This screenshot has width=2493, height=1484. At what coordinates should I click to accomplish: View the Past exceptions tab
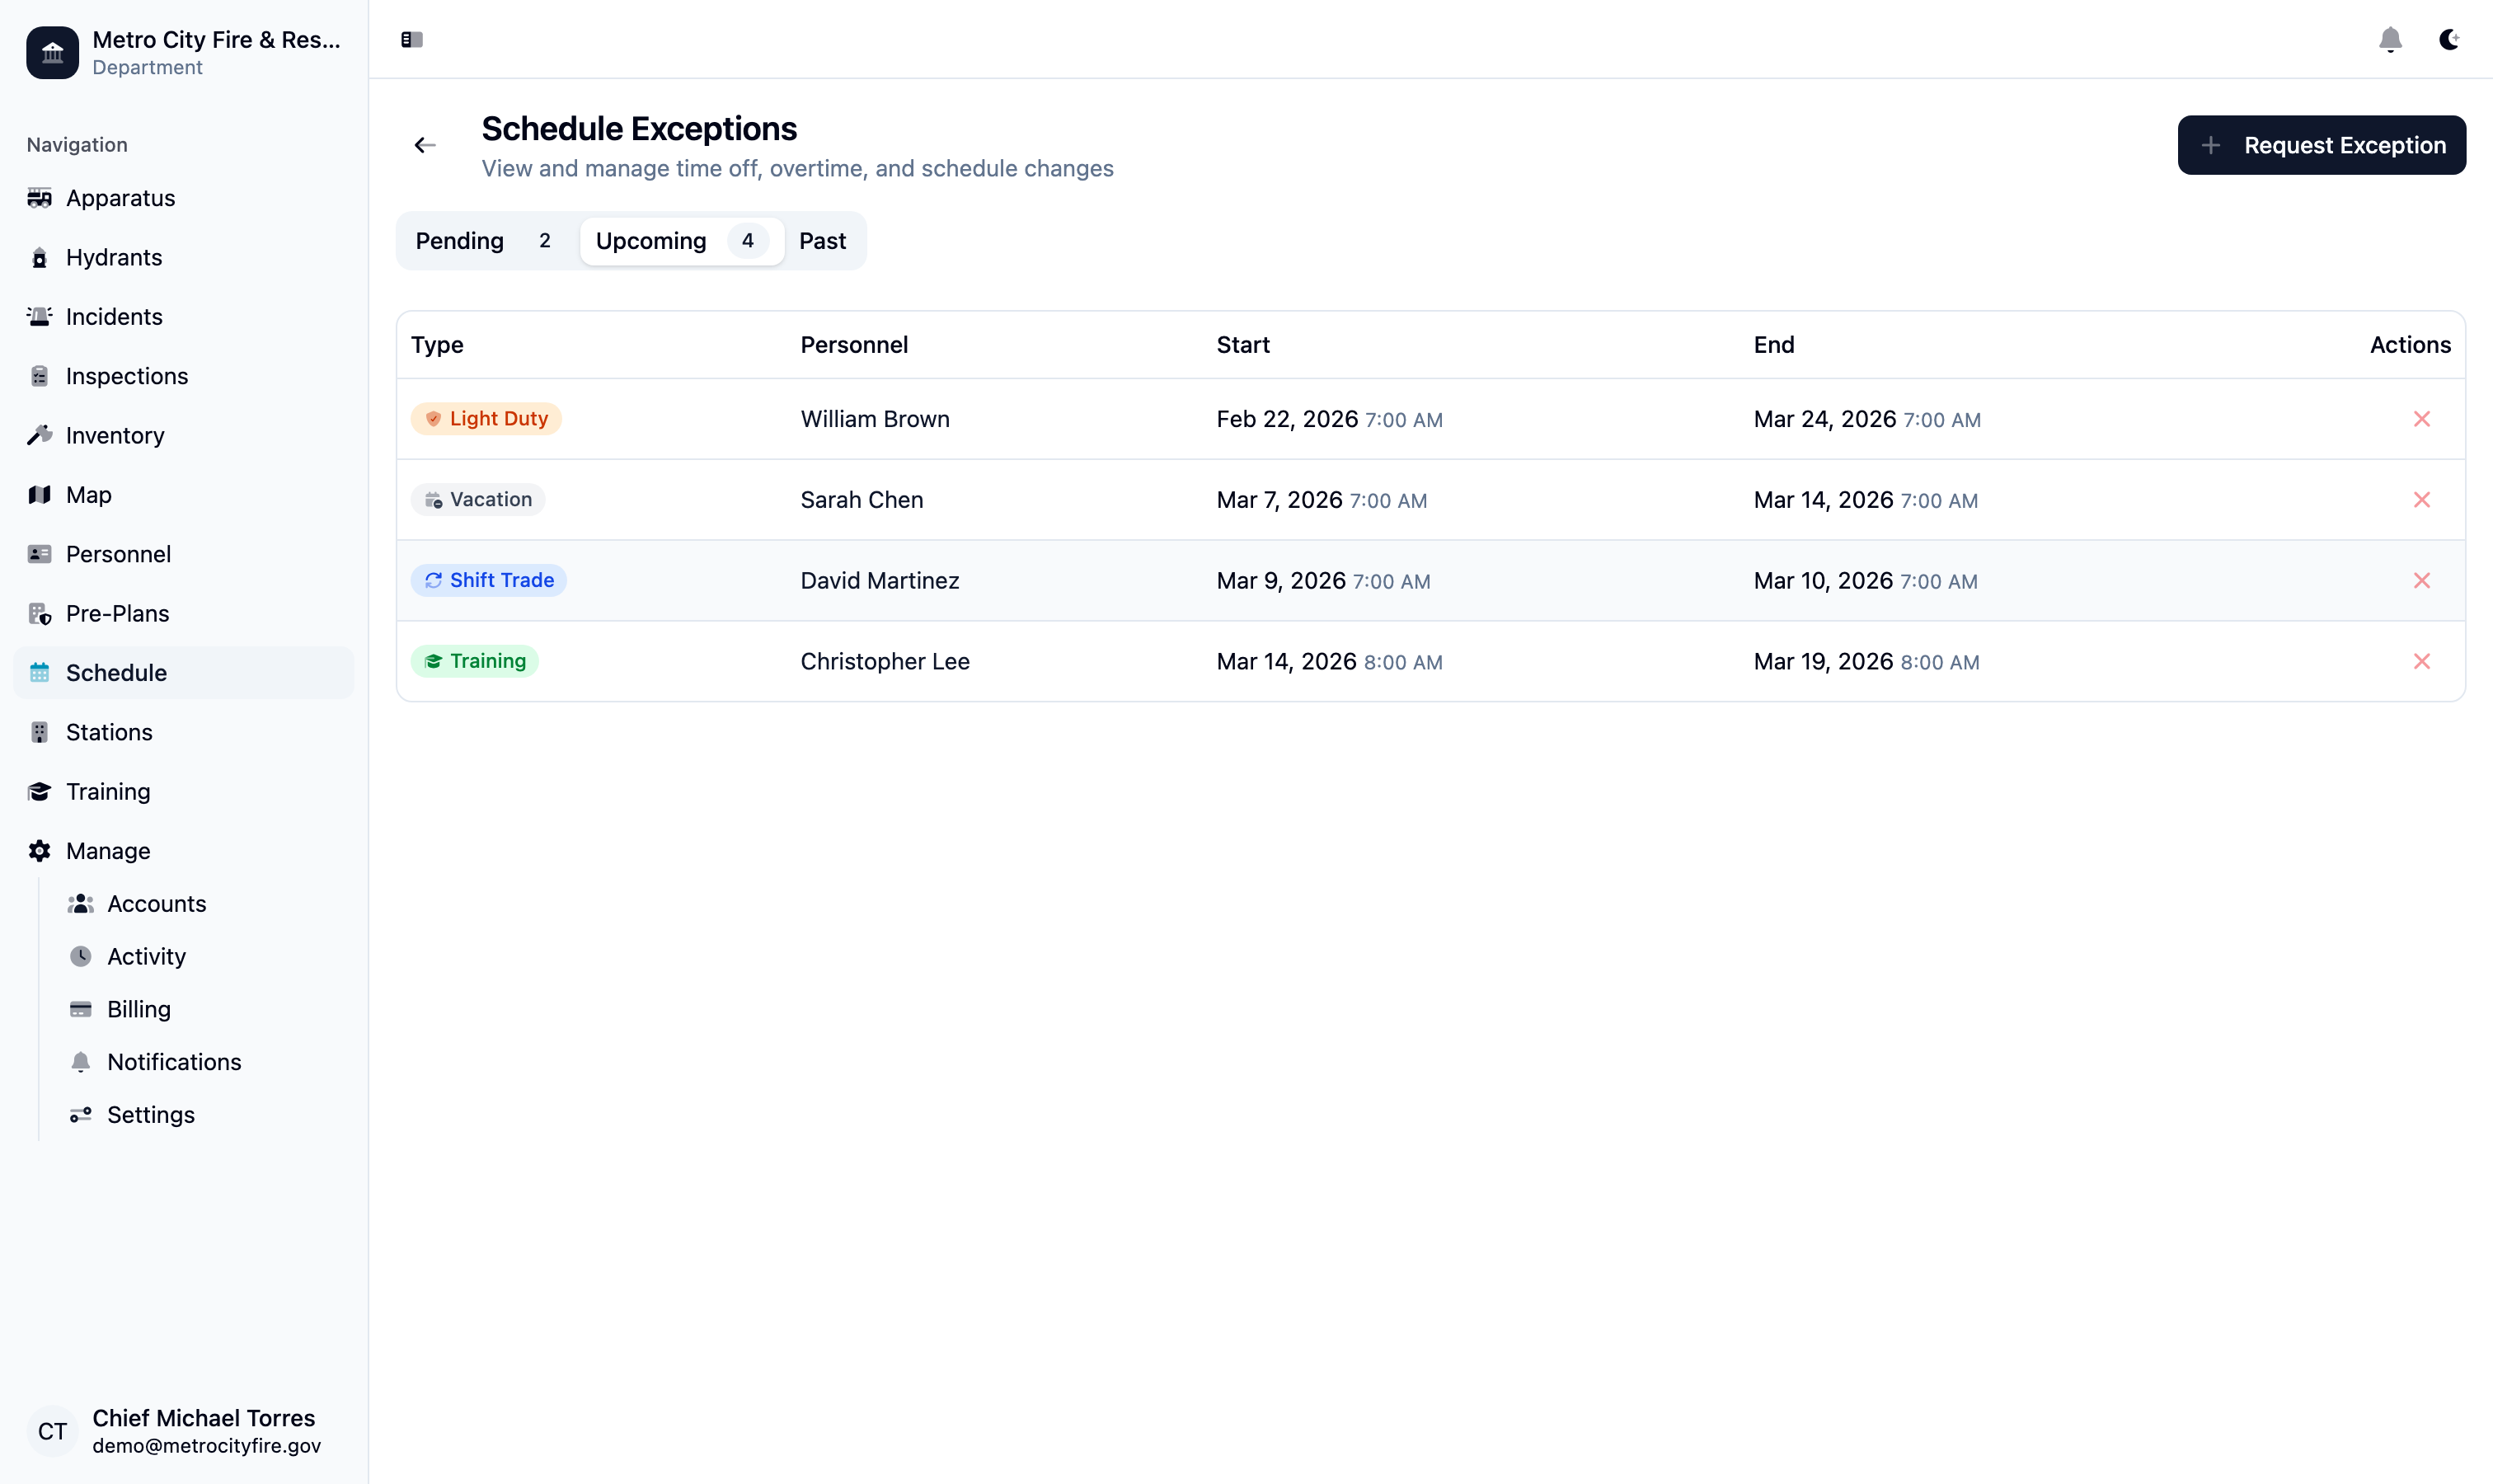tap(821, 240)
